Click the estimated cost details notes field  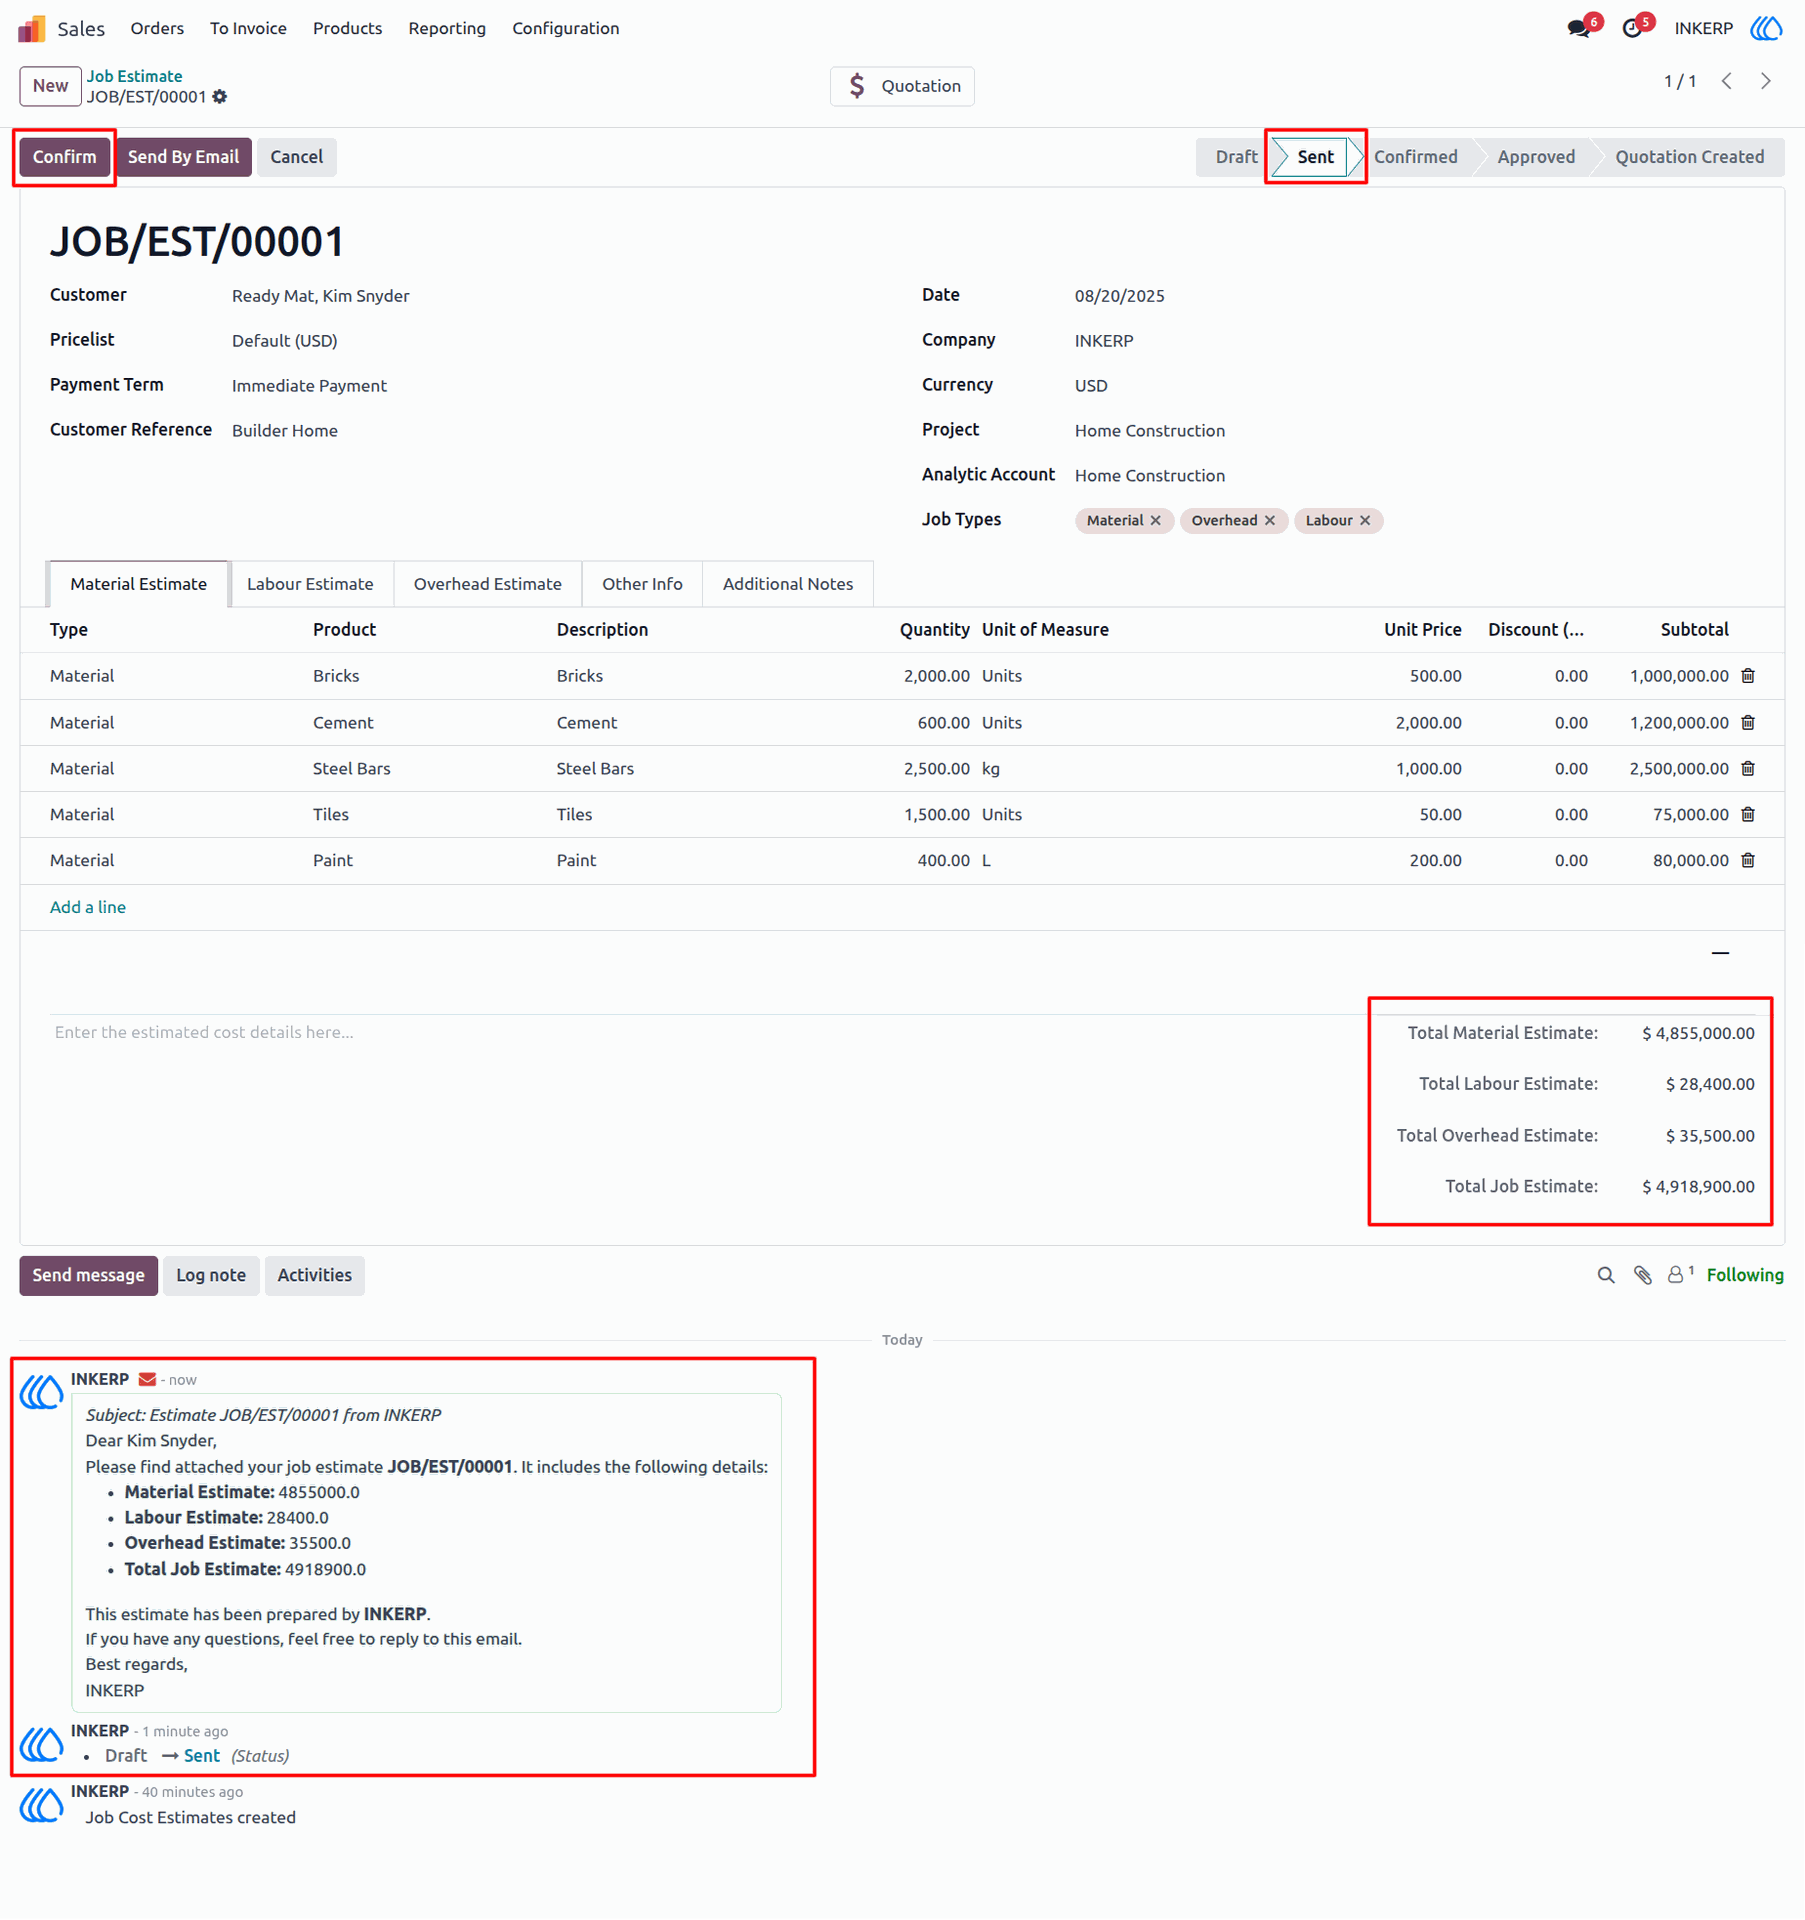click(x=700, y=1032)
